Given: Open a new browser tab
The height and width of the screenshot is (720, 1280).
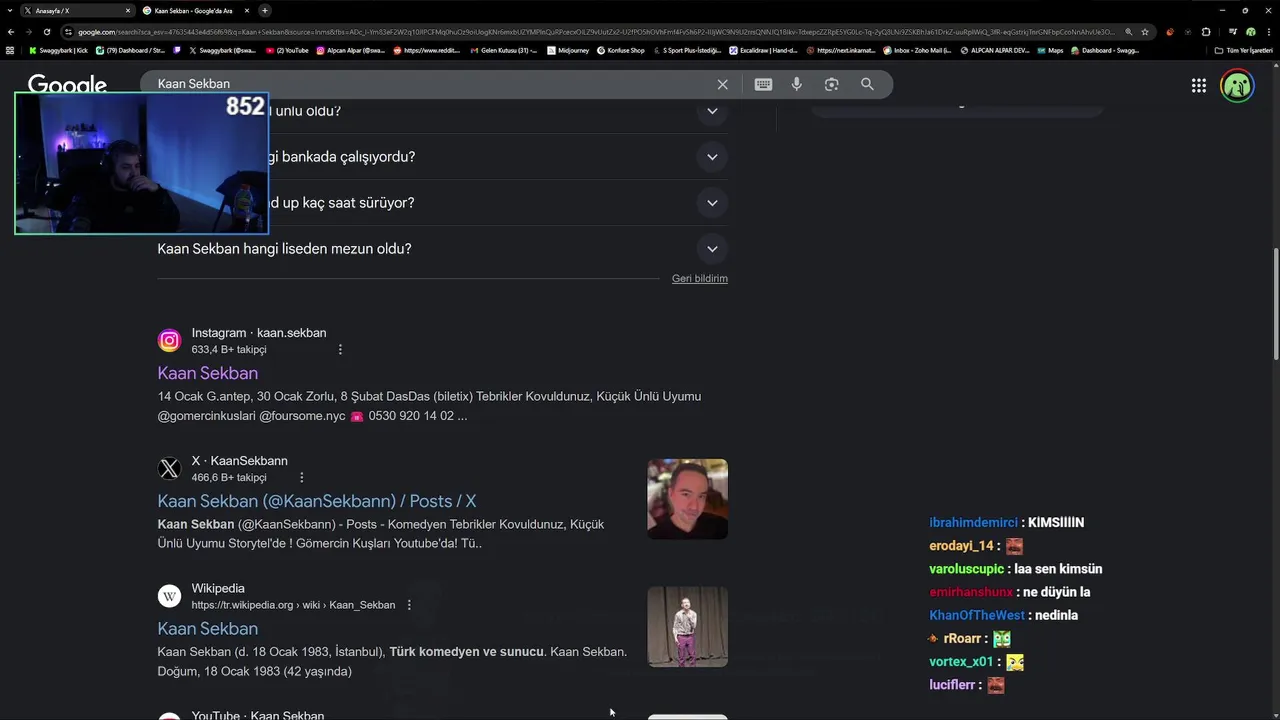Looking at the screenshot, I should (x=265, y=10).
